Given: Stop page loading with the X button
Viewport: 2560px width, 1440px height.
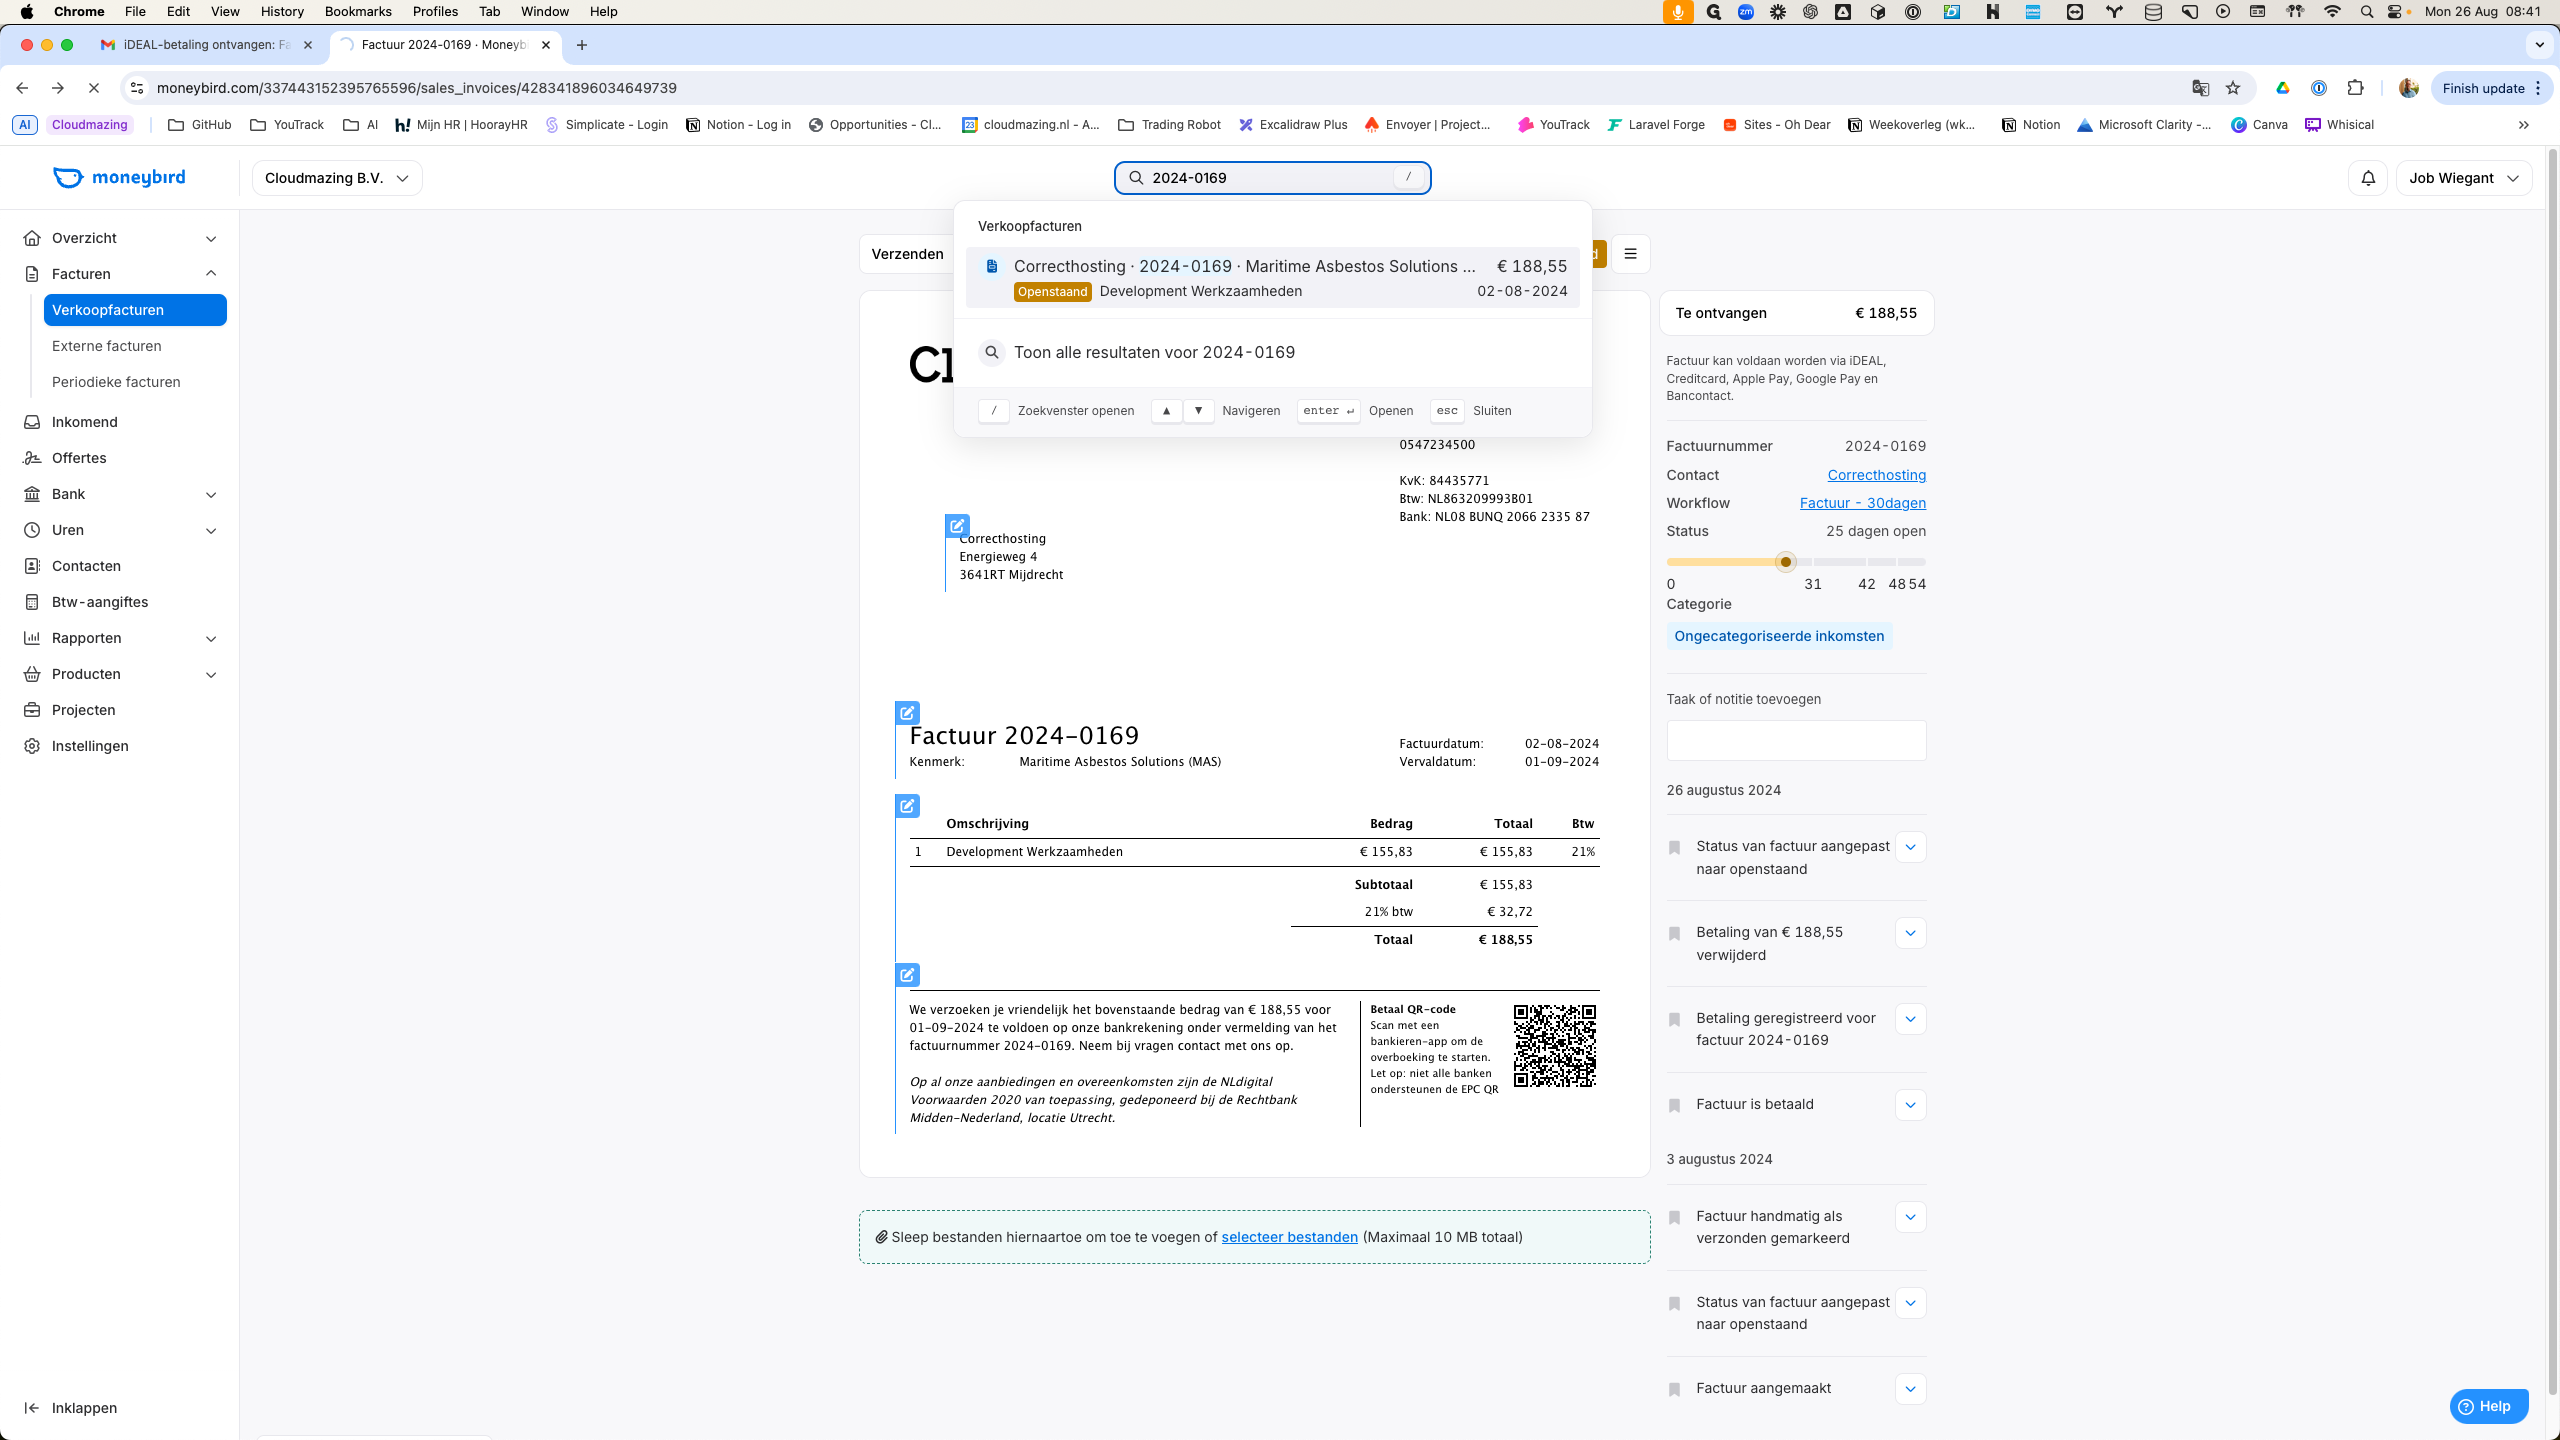Looking at the screenshot, I should pos(94,88).
